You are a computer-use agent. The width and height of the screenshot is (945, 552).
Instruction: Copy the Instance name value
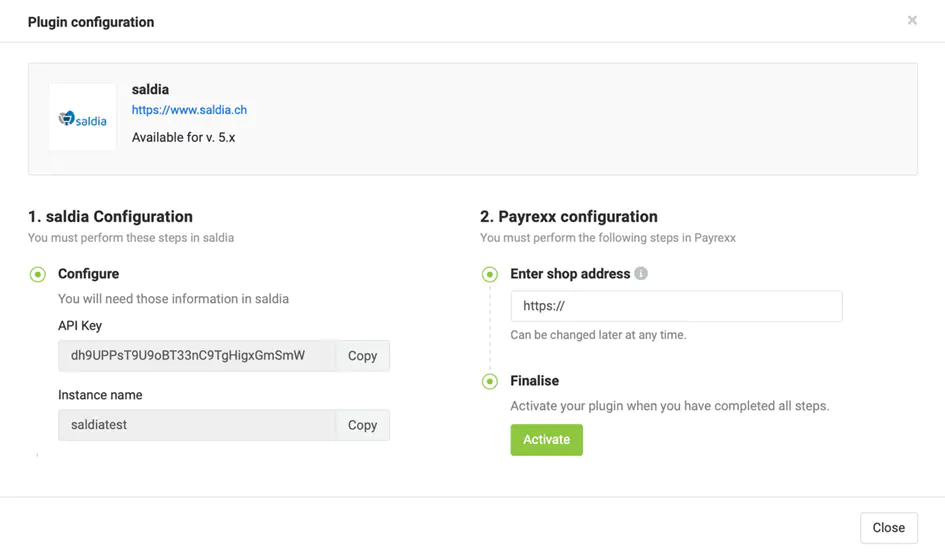362,425
